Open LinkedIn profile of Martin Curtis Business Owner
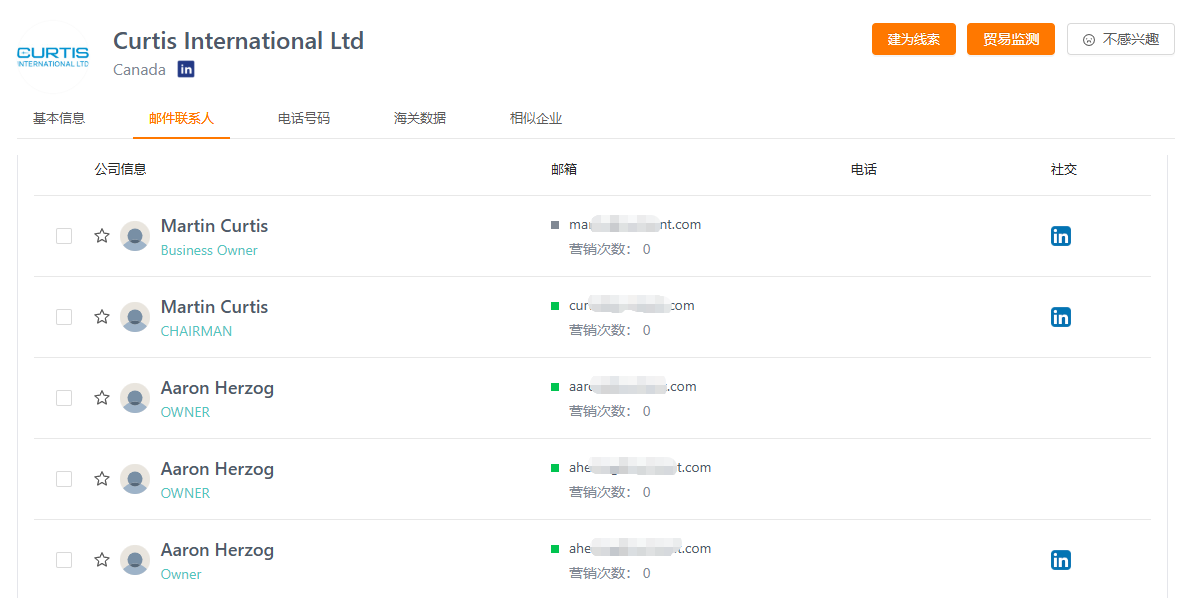The width and height of the screenshot is (1188, 598). coord(1061,236)
